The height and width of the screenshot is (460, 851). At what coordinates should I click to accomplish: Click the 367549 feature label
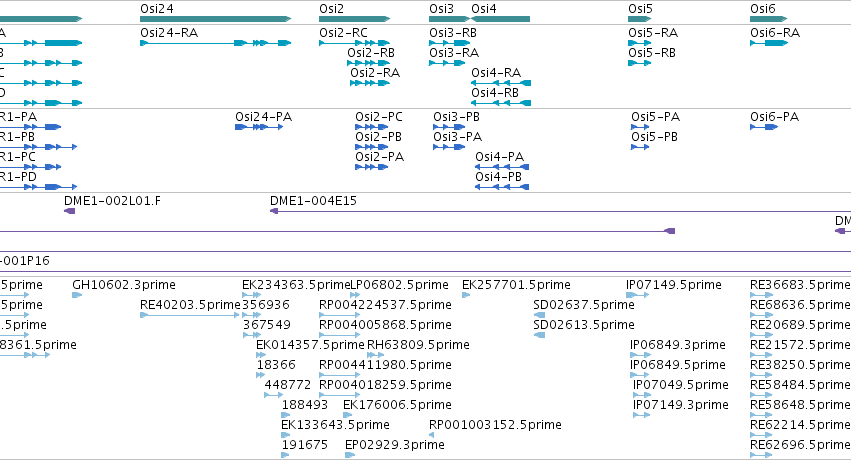(x=266, y=325)
